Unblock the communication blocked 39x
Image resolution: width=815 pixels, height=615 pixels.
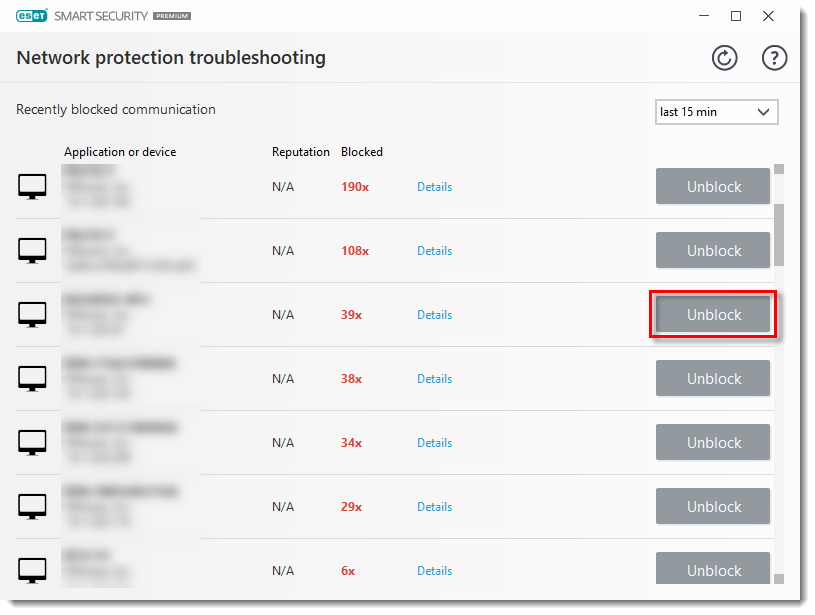click(713, 315)
